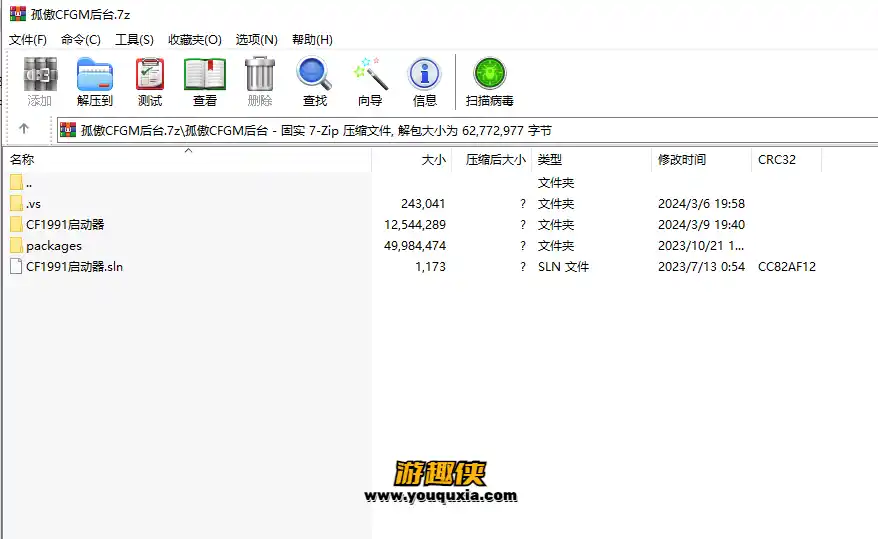878x539 pixels.
Task: Click the Add (添加) toolbar icon
Action: click(x=40, y=74)
